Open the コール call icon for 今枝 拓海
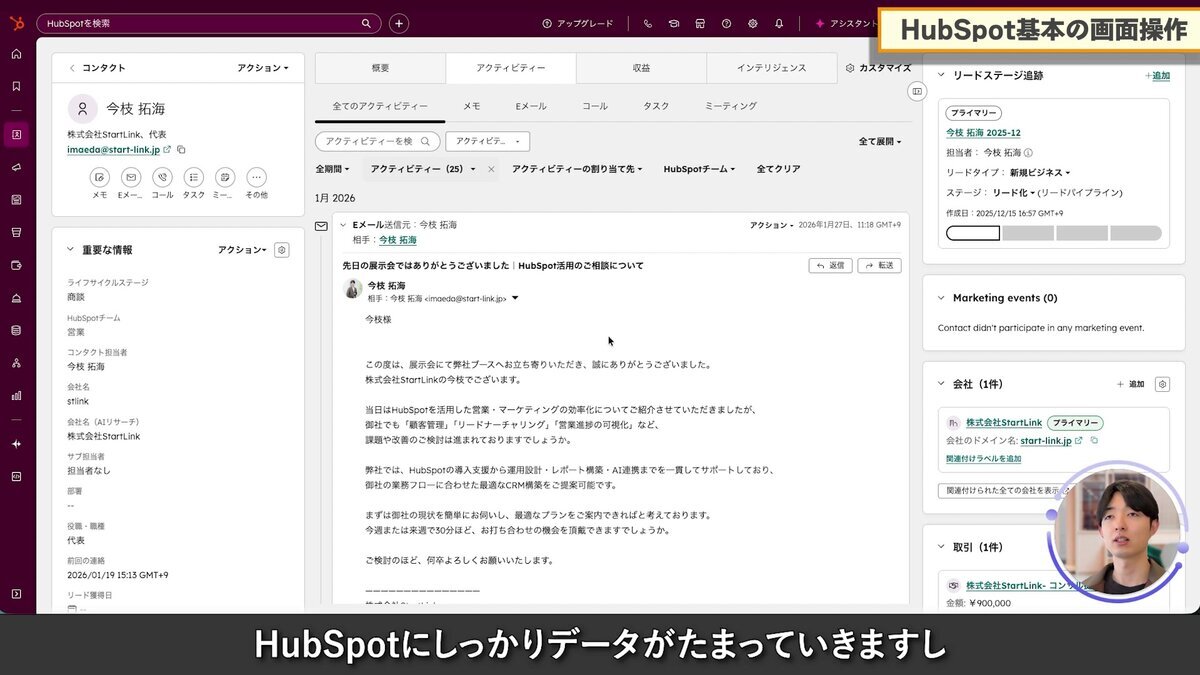The width and height of the screenshot is (1200, 675). (x=163, y=177)
